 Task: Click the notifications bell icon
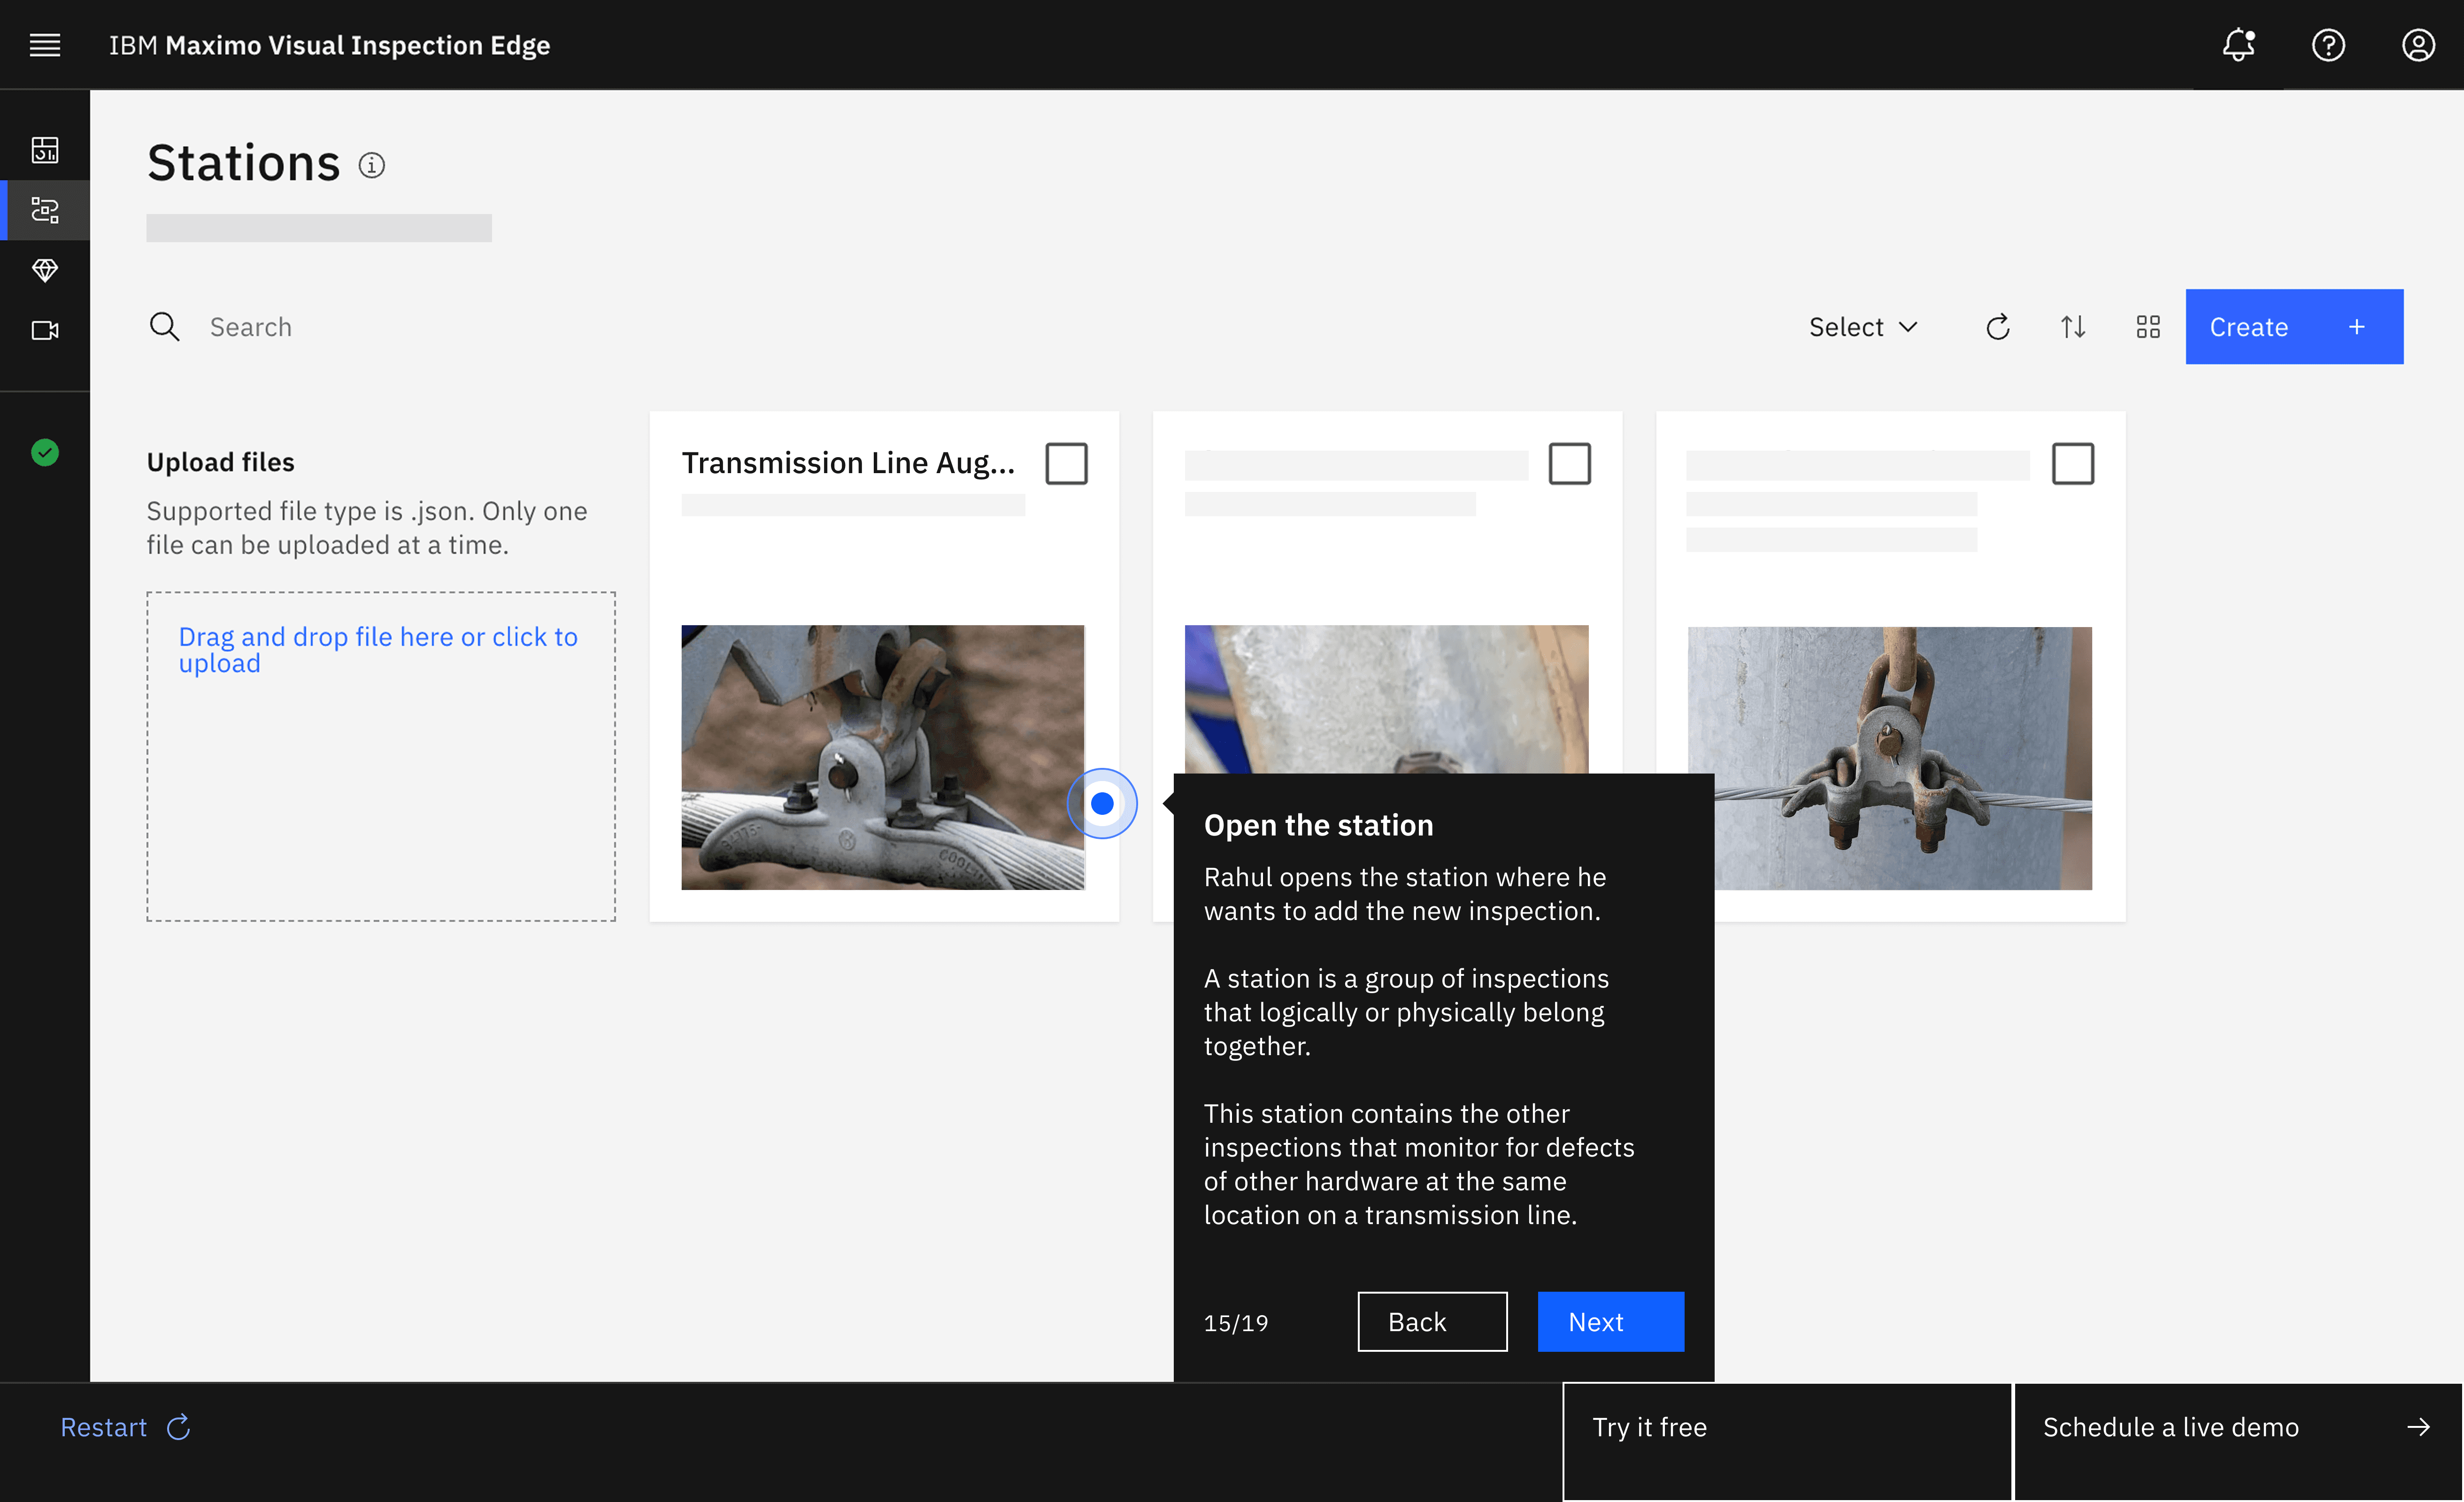(x=2238, y=45)
